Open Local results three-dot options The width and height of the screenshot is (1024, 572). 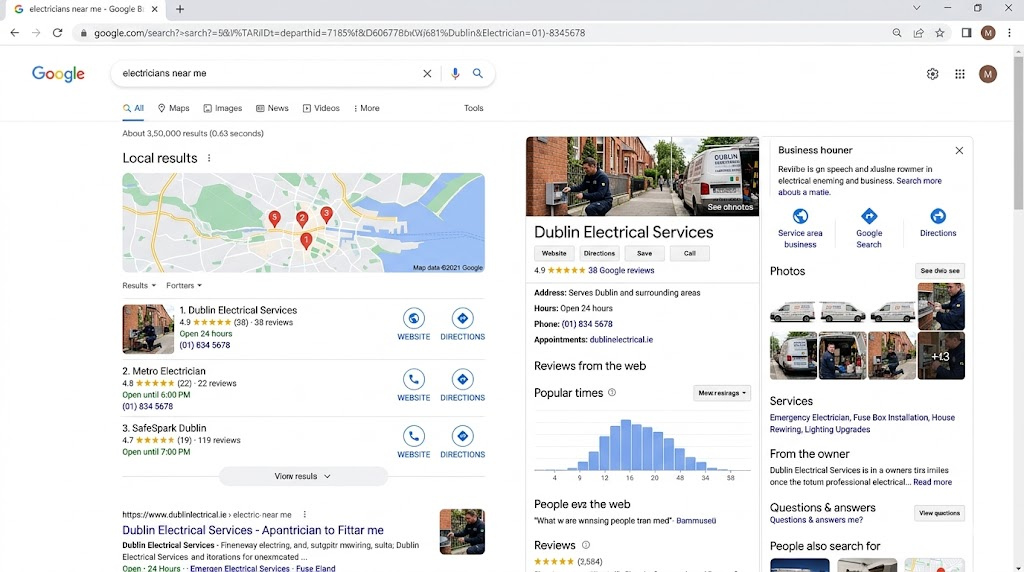tap(209, 158)
